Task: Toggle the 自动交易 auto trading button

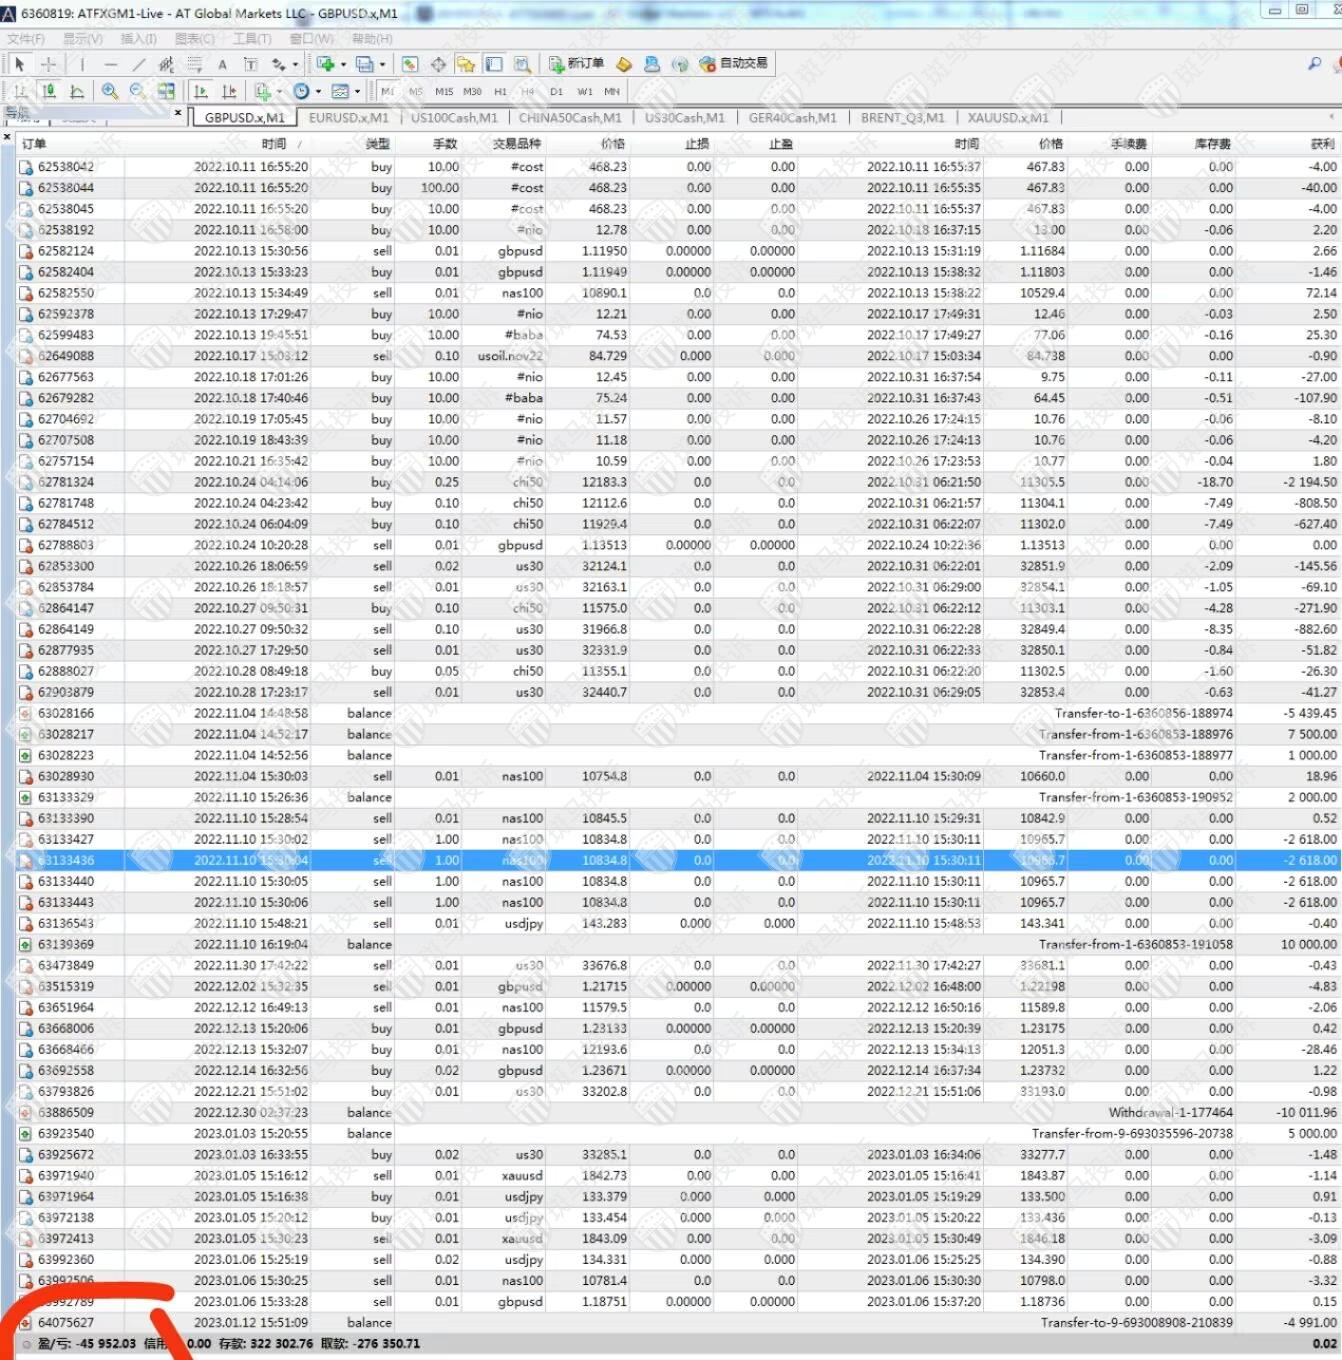Action: click(734, 64)
